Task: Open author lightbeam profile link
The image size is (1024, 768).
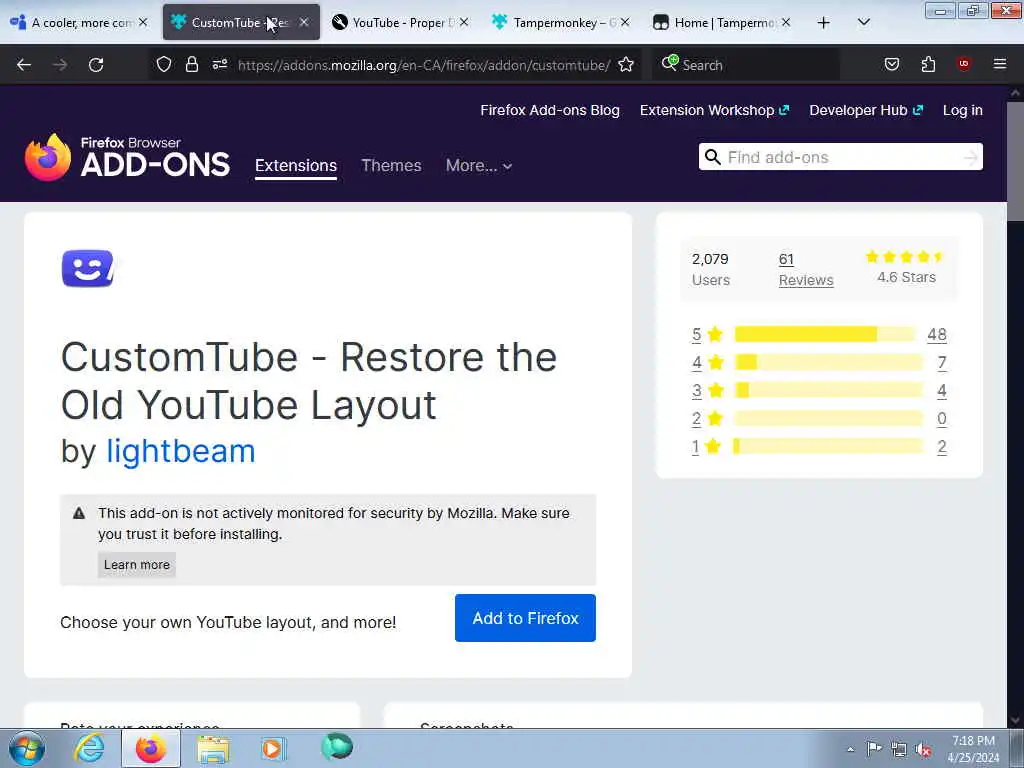Action: pyautogui.click(x=181, y=451)
